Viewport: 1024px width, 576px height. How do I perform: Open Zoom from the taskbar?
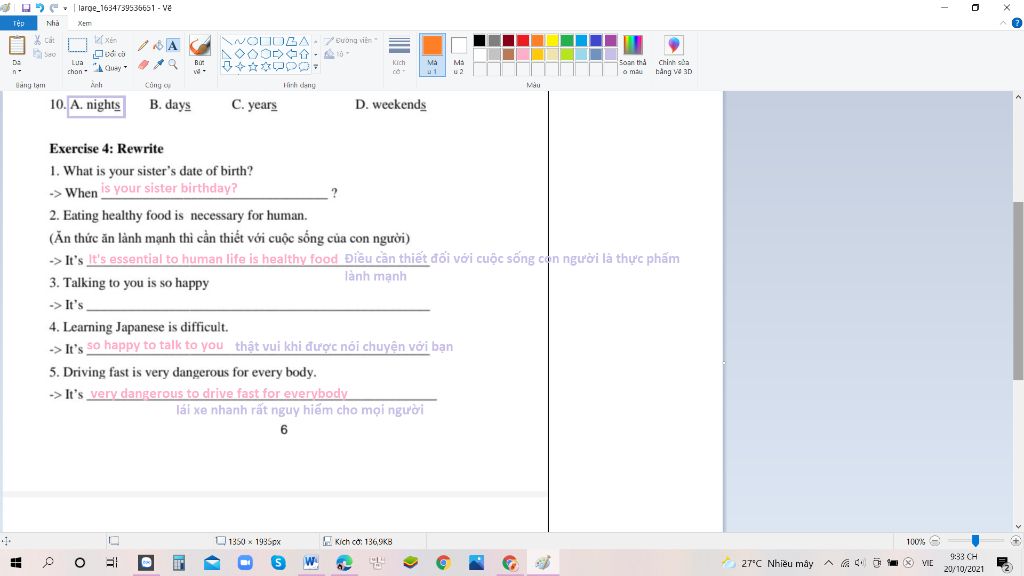[245, 562]
